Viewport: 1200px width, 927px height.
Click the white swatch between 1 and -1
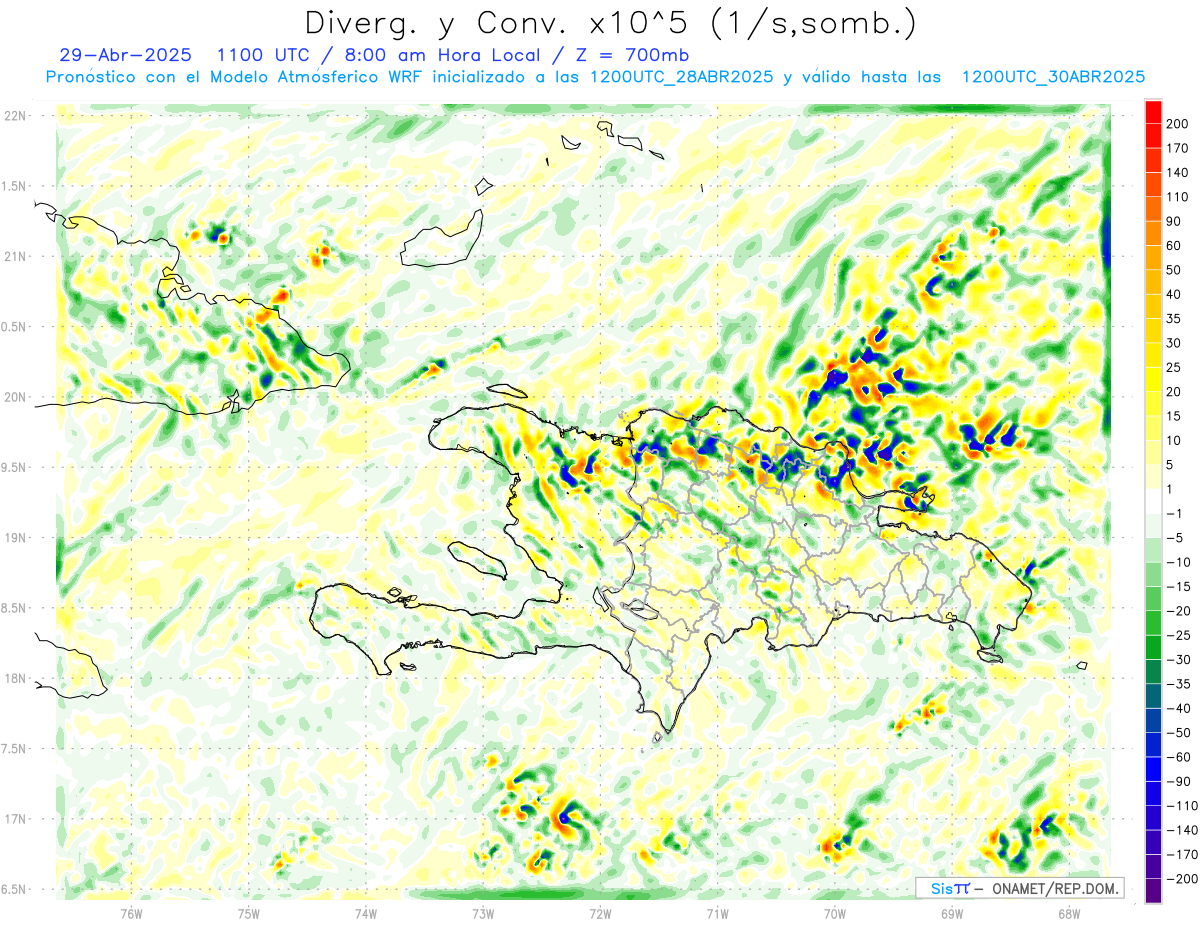1153,501
